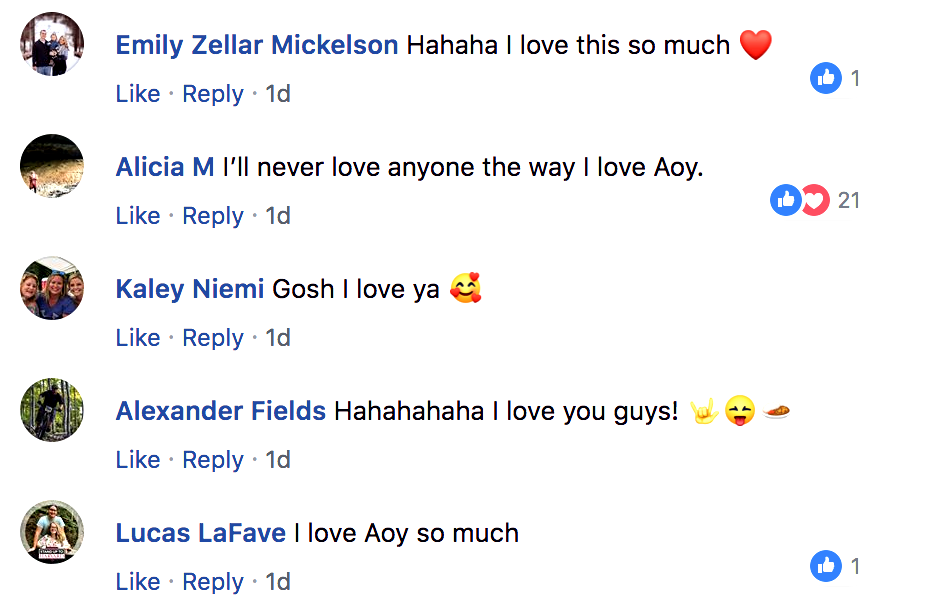Go to Kaley Niemi's profile name link
The image size is (938, 602).
(190, 289)
